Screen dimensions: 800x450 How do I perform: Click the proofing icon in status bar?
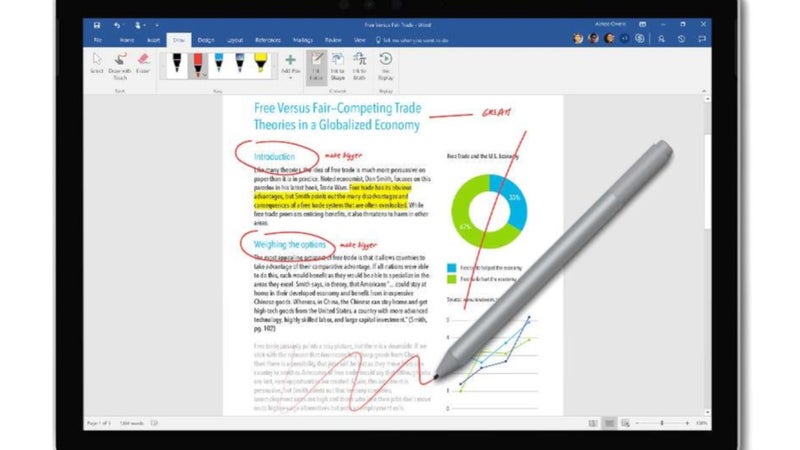(x=154, y=423)
